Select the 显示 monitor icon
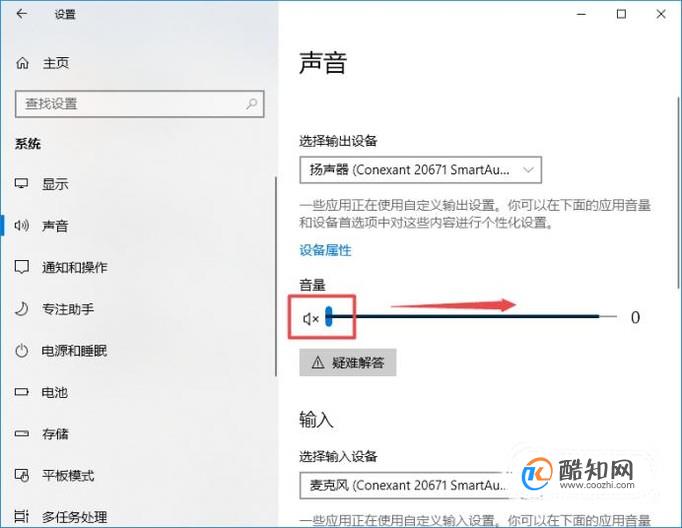 [22, 184]
